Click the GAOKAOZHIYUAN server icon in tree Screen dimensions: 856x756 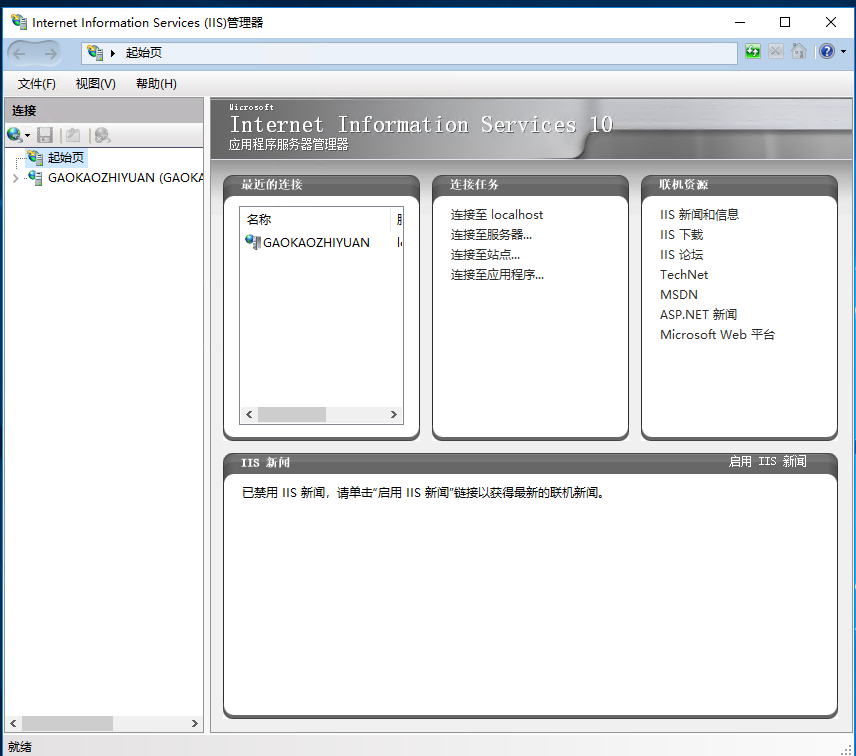35,178
